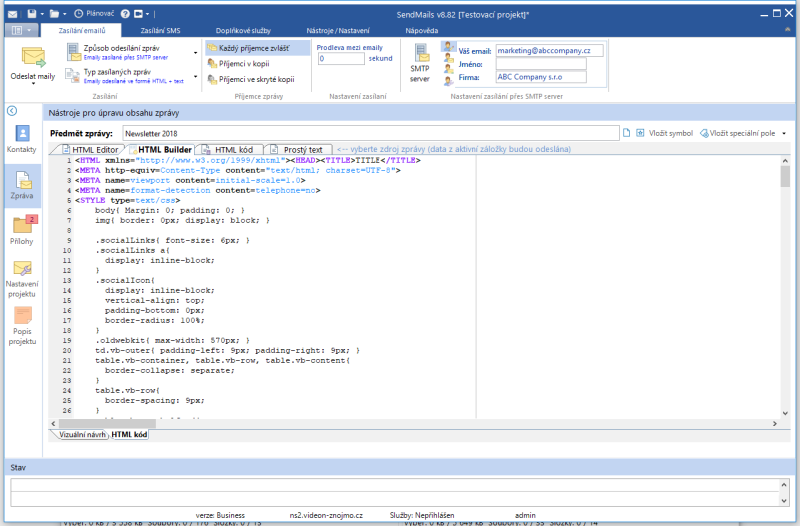Open Popis projektu in sidebar
The image size is (800, 526).
[21, 325]
